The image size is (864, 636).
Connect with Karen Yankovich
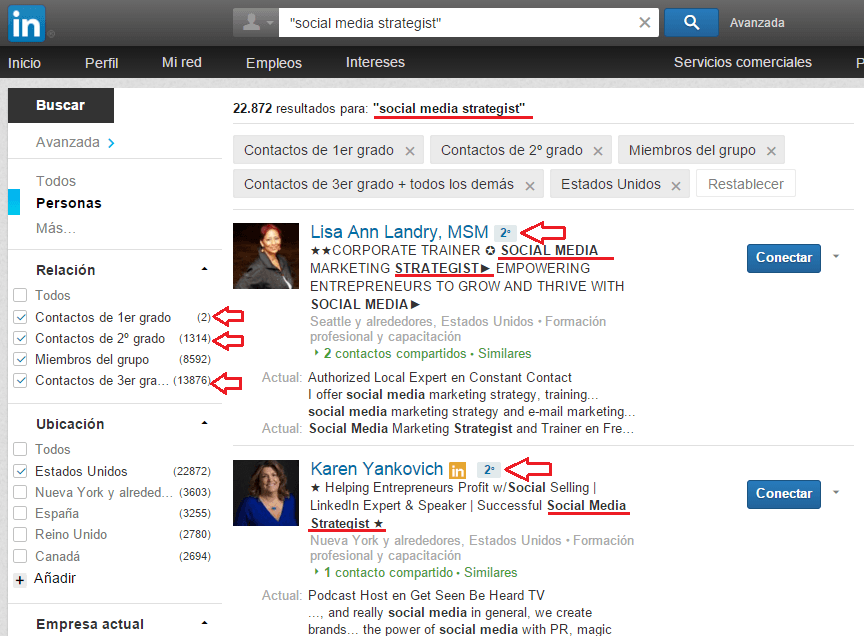point(784,494)
